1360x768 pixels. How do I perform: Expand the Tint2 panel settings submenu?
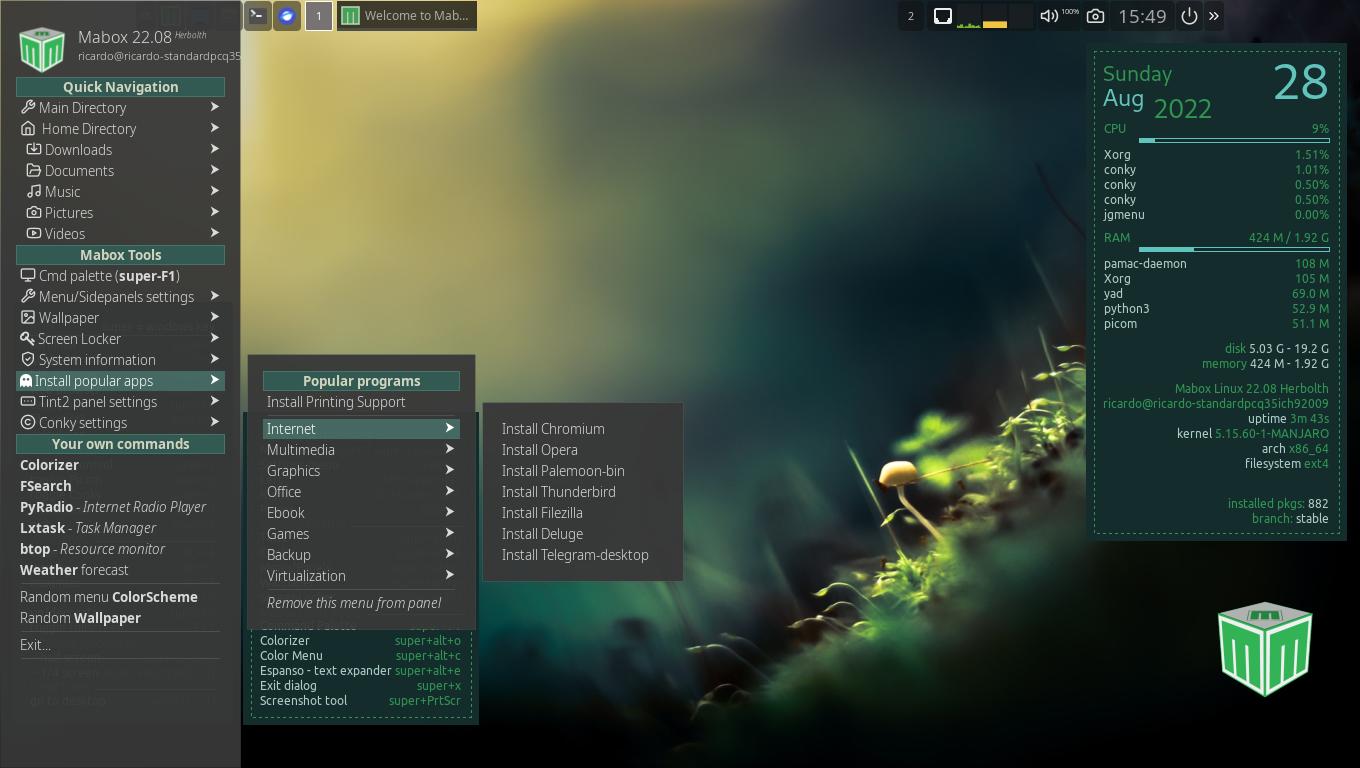point(120,401)
